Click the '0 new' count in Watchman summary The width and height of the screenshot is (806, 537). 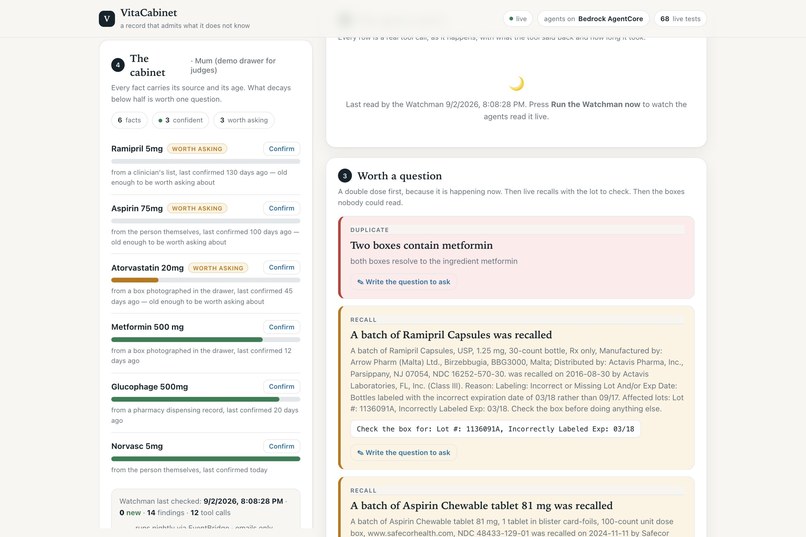(130, 513)
